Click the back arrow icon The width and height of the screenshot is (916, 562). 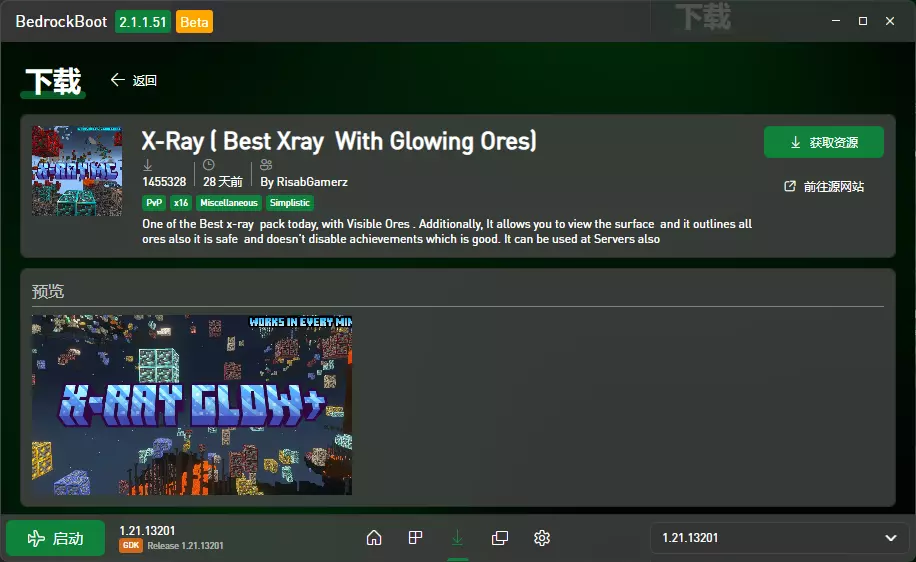117,79
